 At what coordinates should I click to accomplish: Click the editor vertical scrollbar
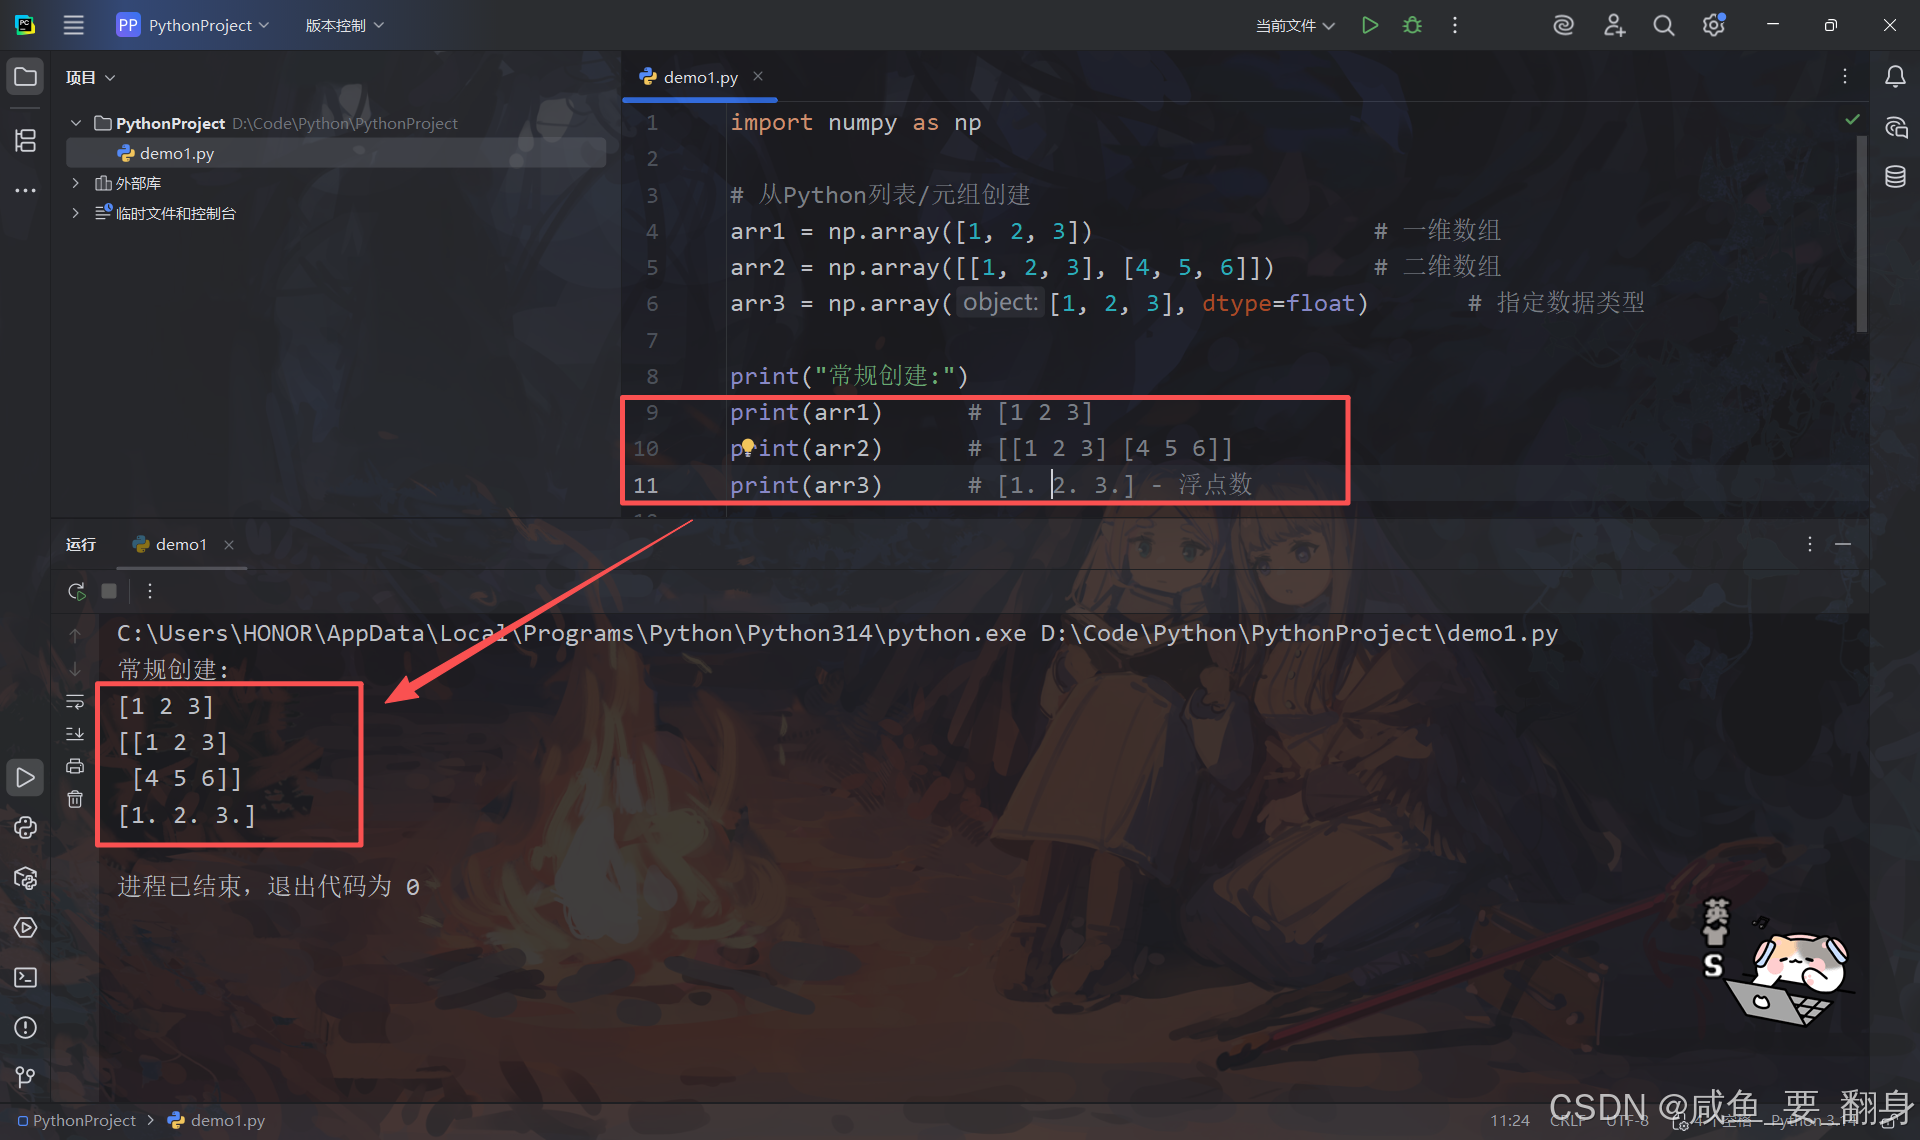click(x=1861, y=235)
